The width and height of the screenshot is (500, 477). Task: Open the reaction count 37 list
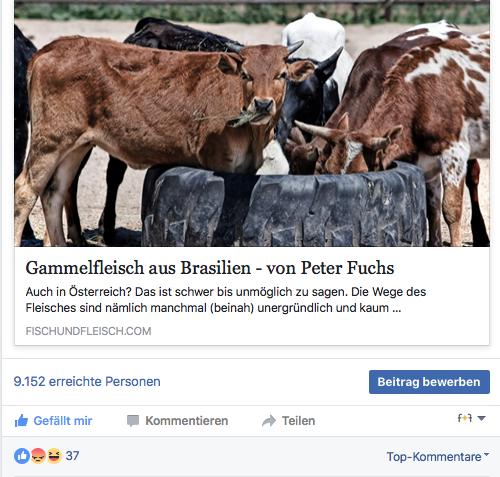click(72, 456)
